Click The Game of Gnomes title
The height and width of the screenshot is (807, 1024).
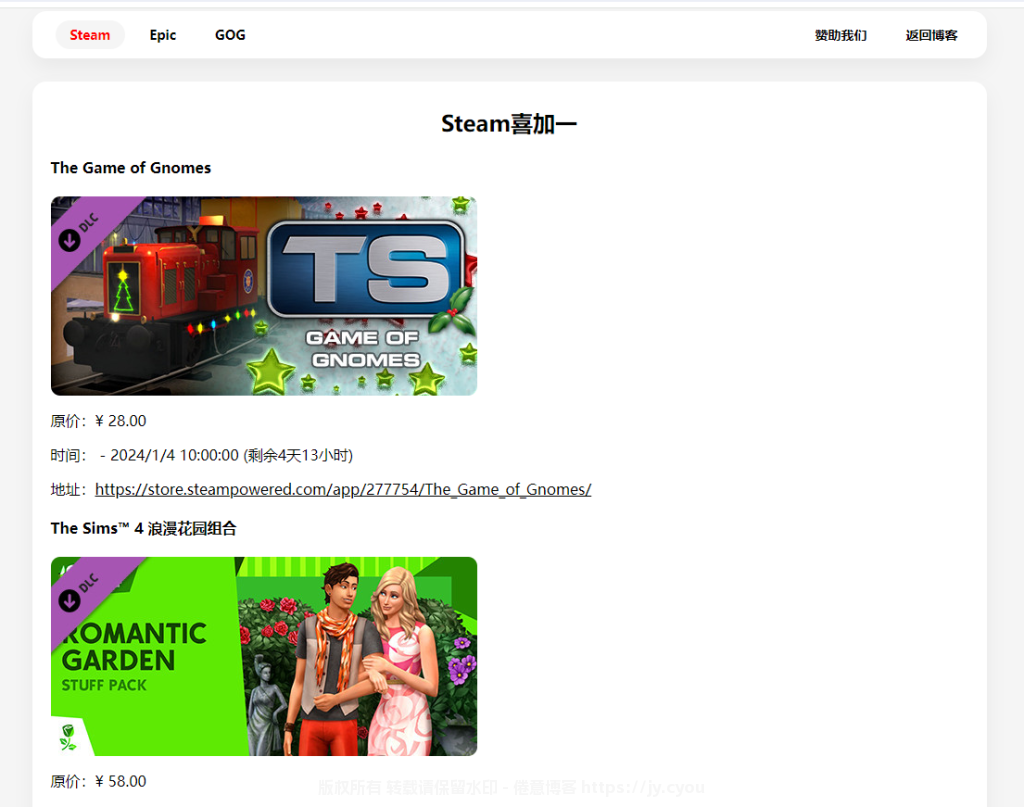[131, 167]
